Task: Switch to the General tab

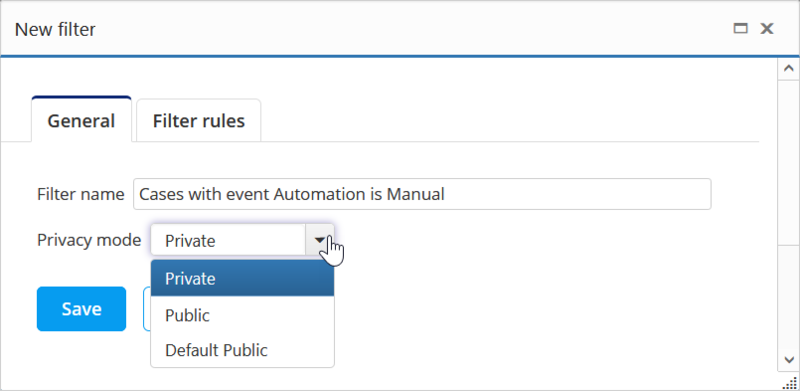Action: click(82, 119)
